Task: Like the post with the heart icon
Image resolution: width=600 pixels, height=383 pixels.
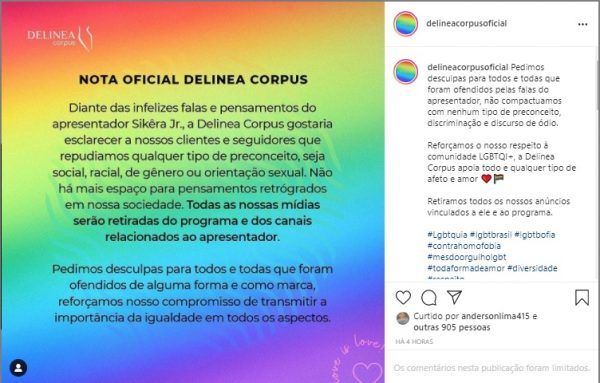Action: click(403, 297)
